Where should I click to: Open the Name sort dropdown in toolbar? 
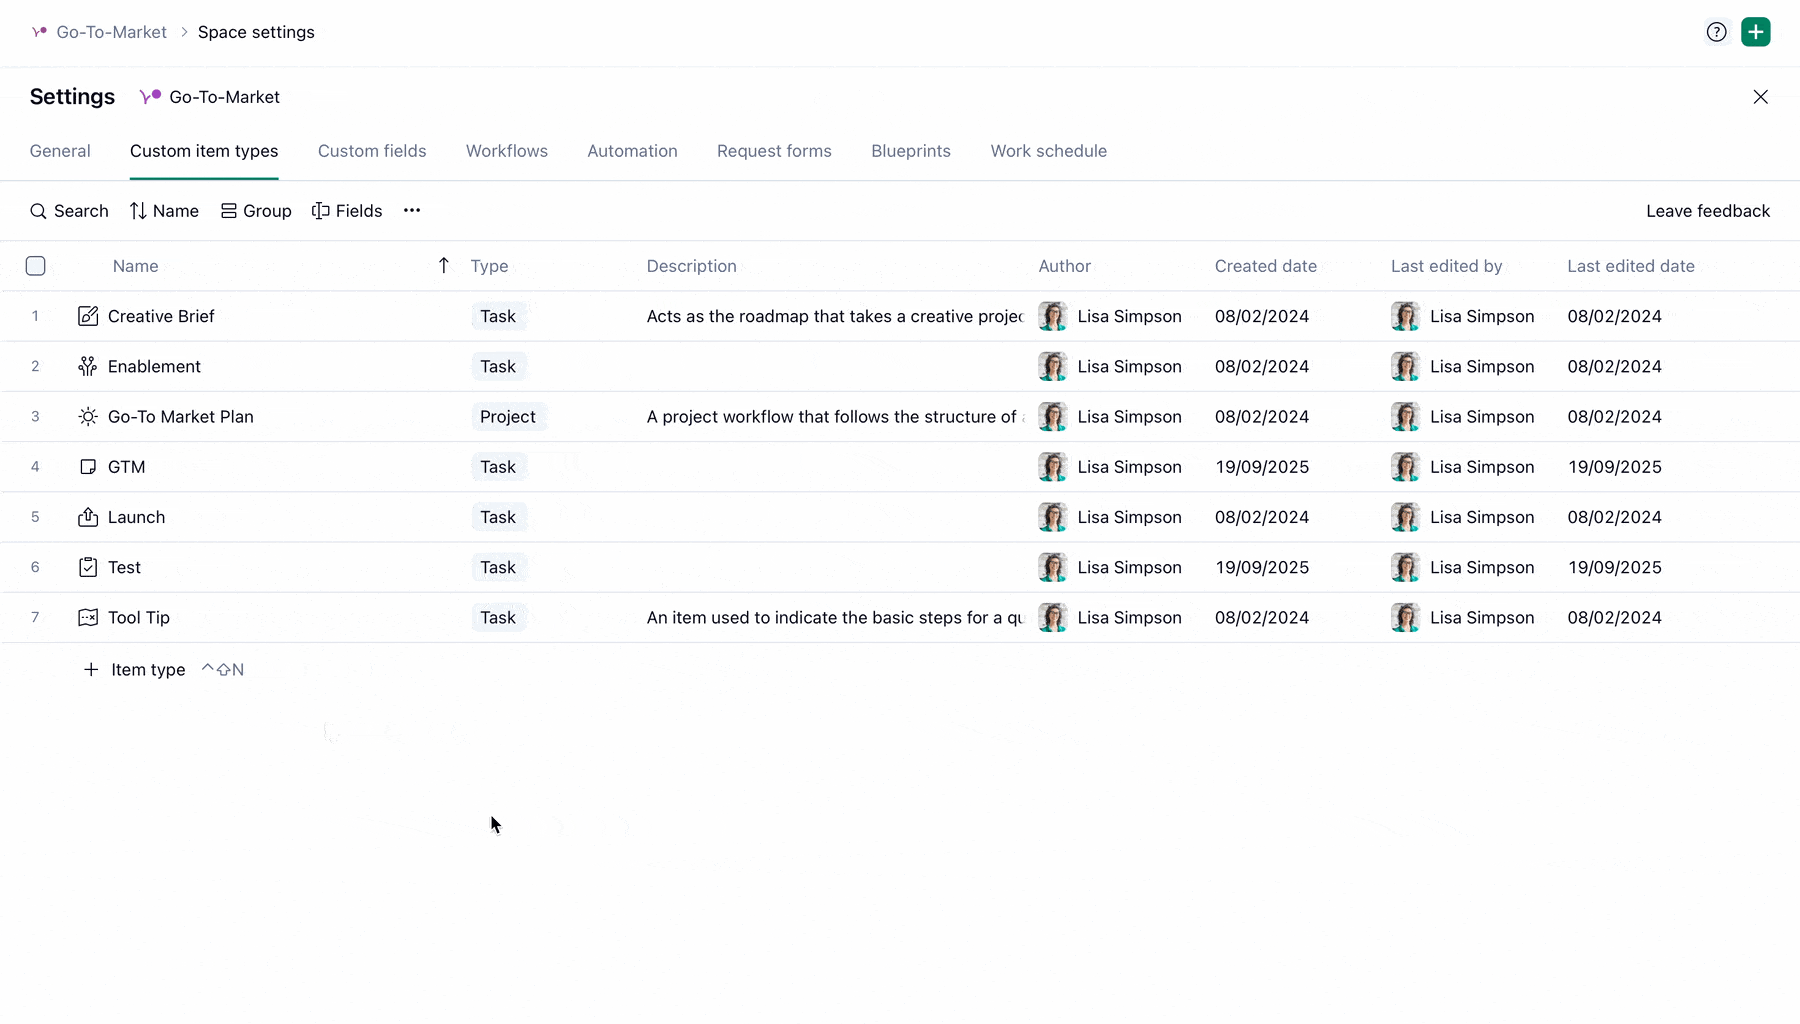point(164,211)
